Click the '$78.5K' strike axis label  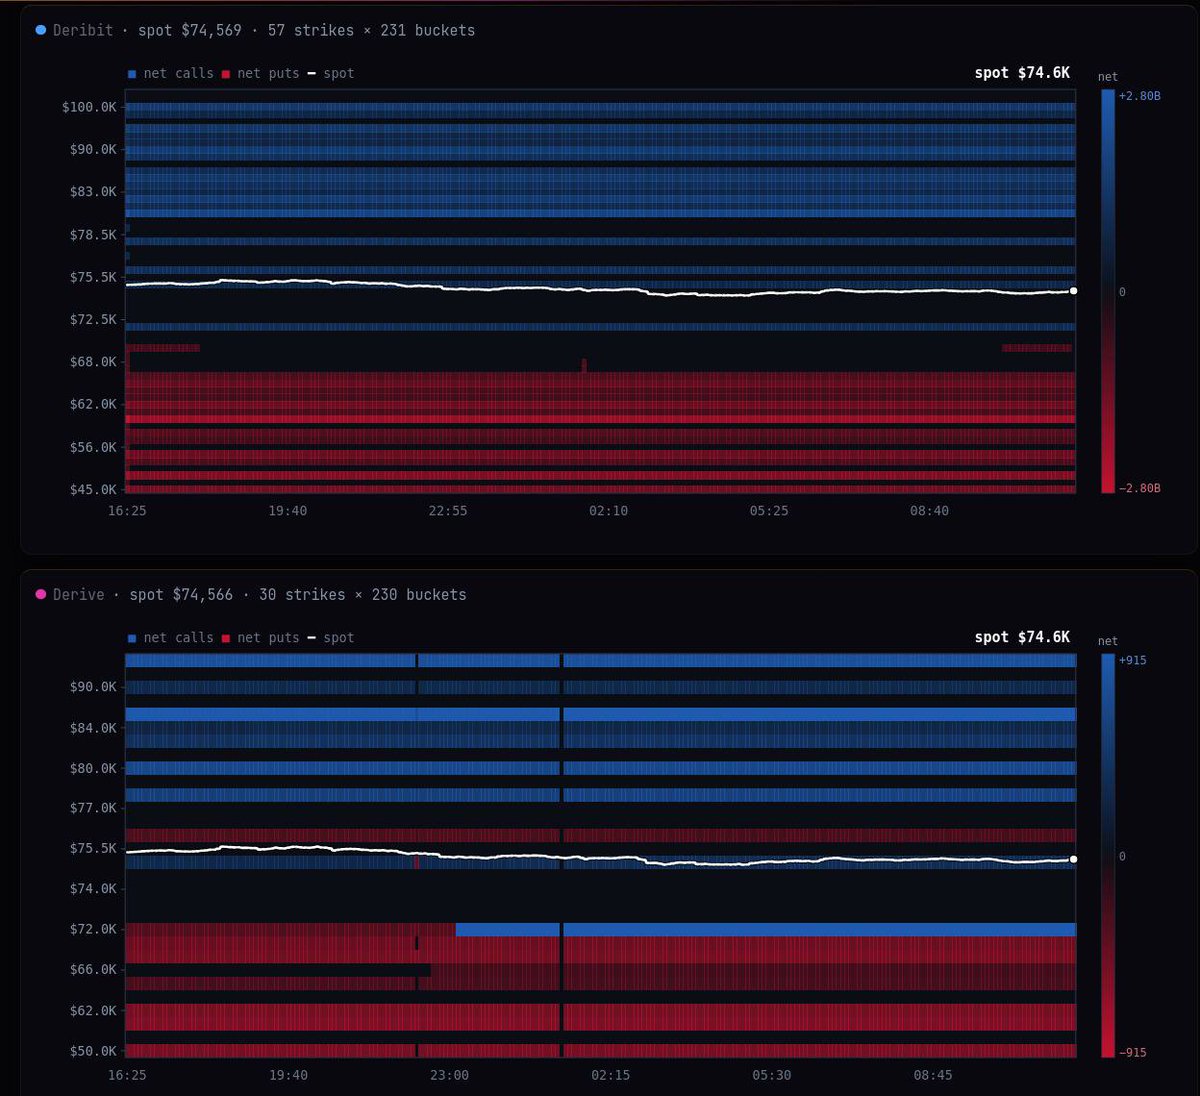click(x=93, y=235)
